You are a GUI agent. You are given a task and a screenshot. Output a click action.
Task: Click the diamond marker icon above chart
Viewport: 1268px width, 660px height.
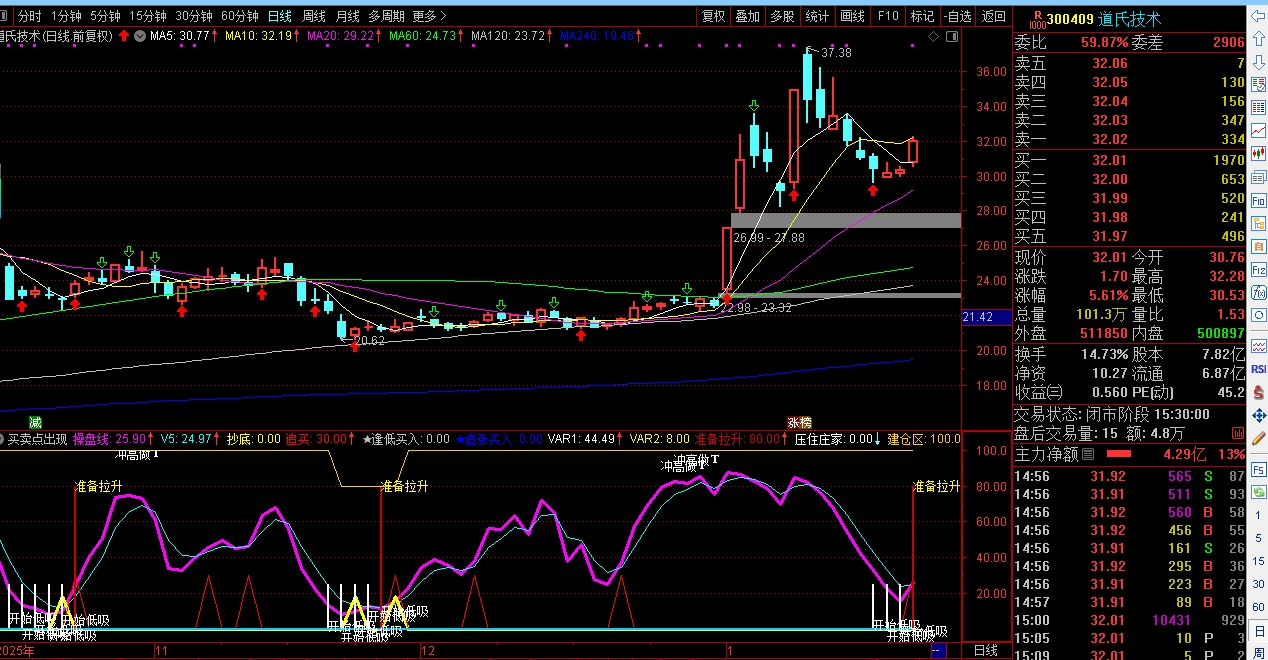(933, 36)
